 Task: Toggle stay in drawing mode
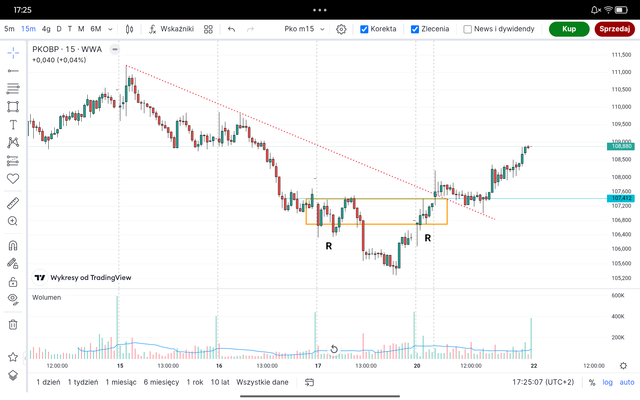[13, 263]
